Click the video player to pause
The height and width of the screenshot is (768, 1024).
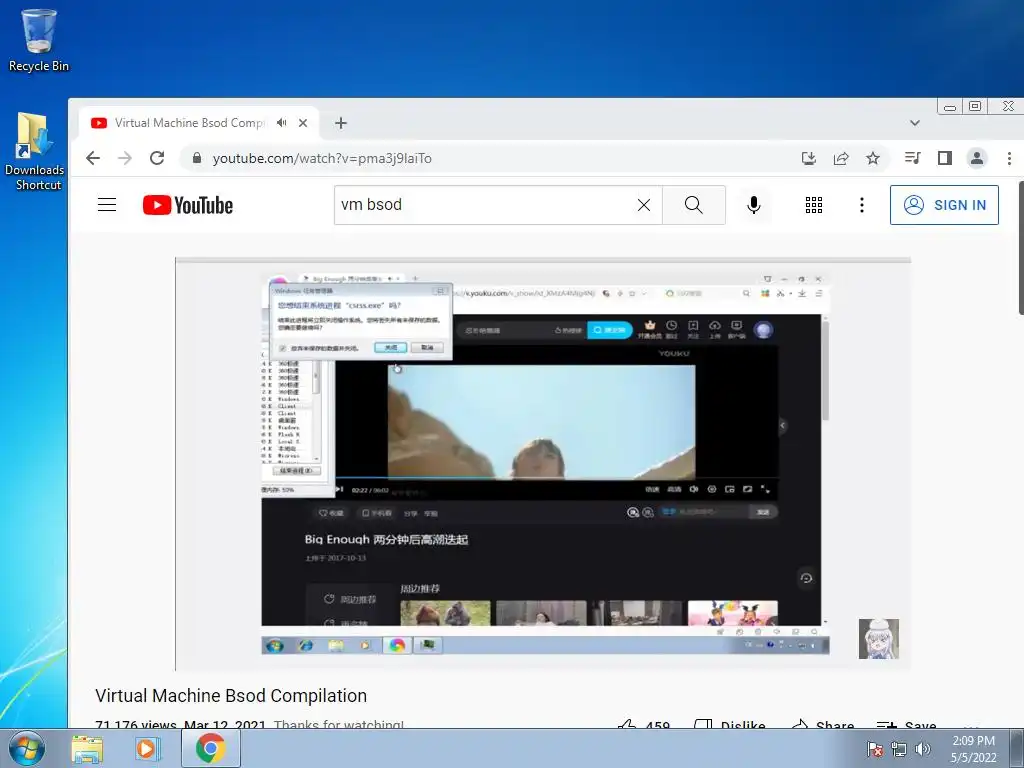[543, 465]
